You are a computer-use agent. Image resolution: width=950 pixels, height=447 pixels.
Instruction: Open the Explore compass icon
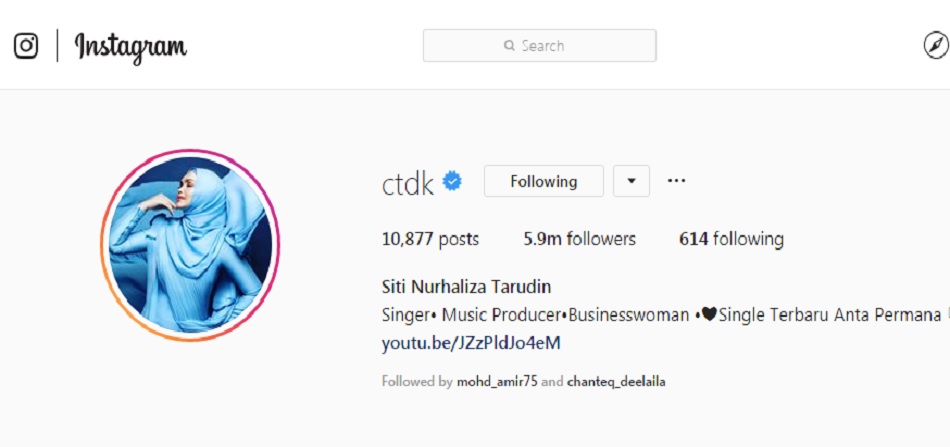(x=936, y=46)
